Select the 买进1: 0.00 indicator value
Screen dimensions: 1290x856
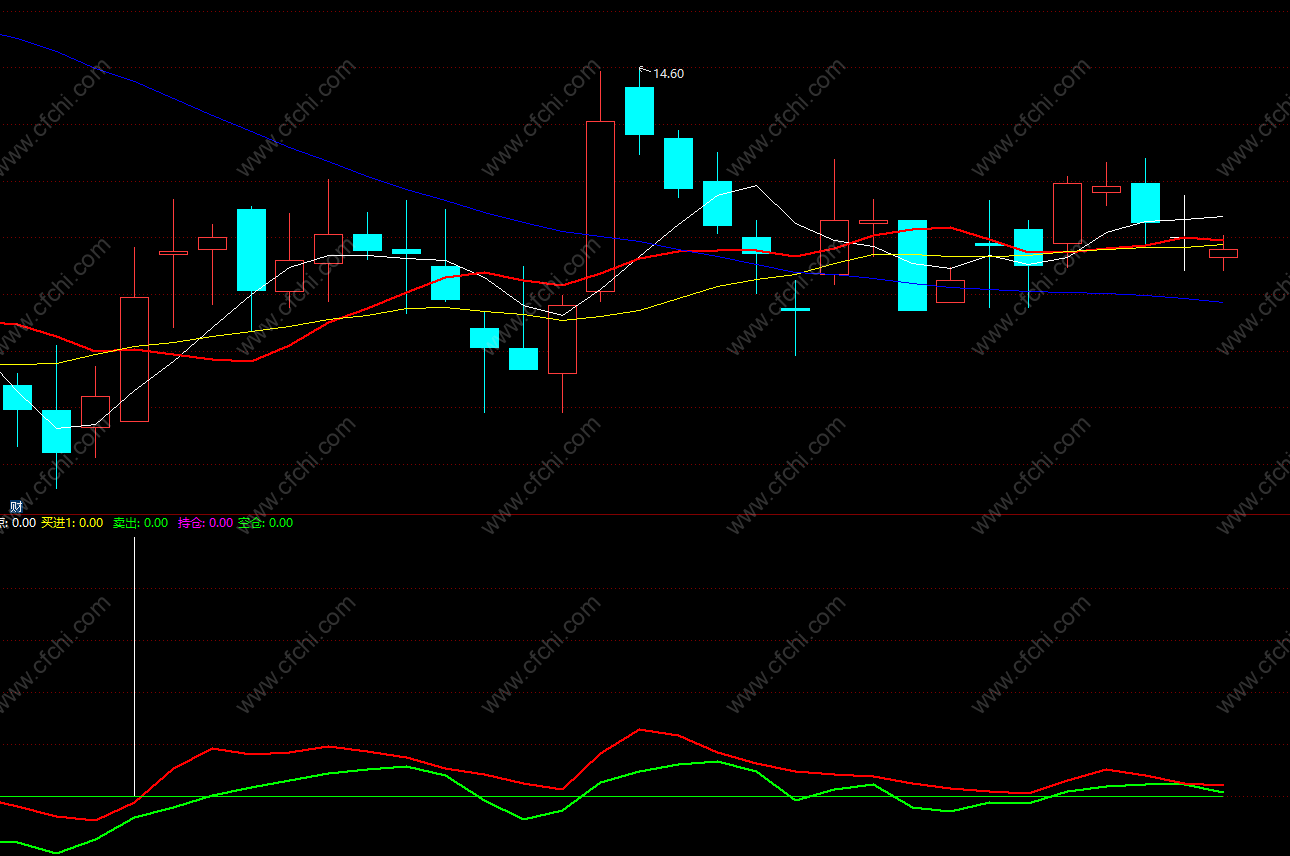[x=72, y=523]
